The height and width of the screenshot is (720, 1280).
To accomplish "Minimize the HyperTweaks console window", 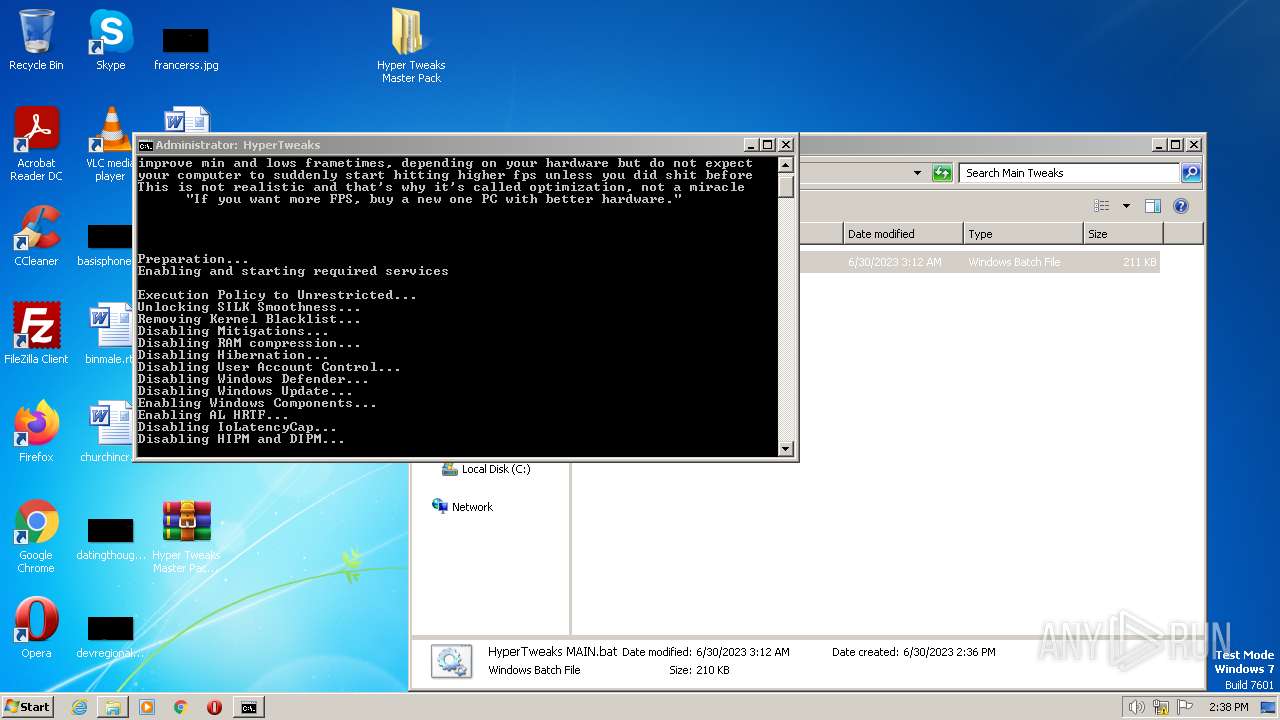I will pyautogui.click(x=751, y=145).
